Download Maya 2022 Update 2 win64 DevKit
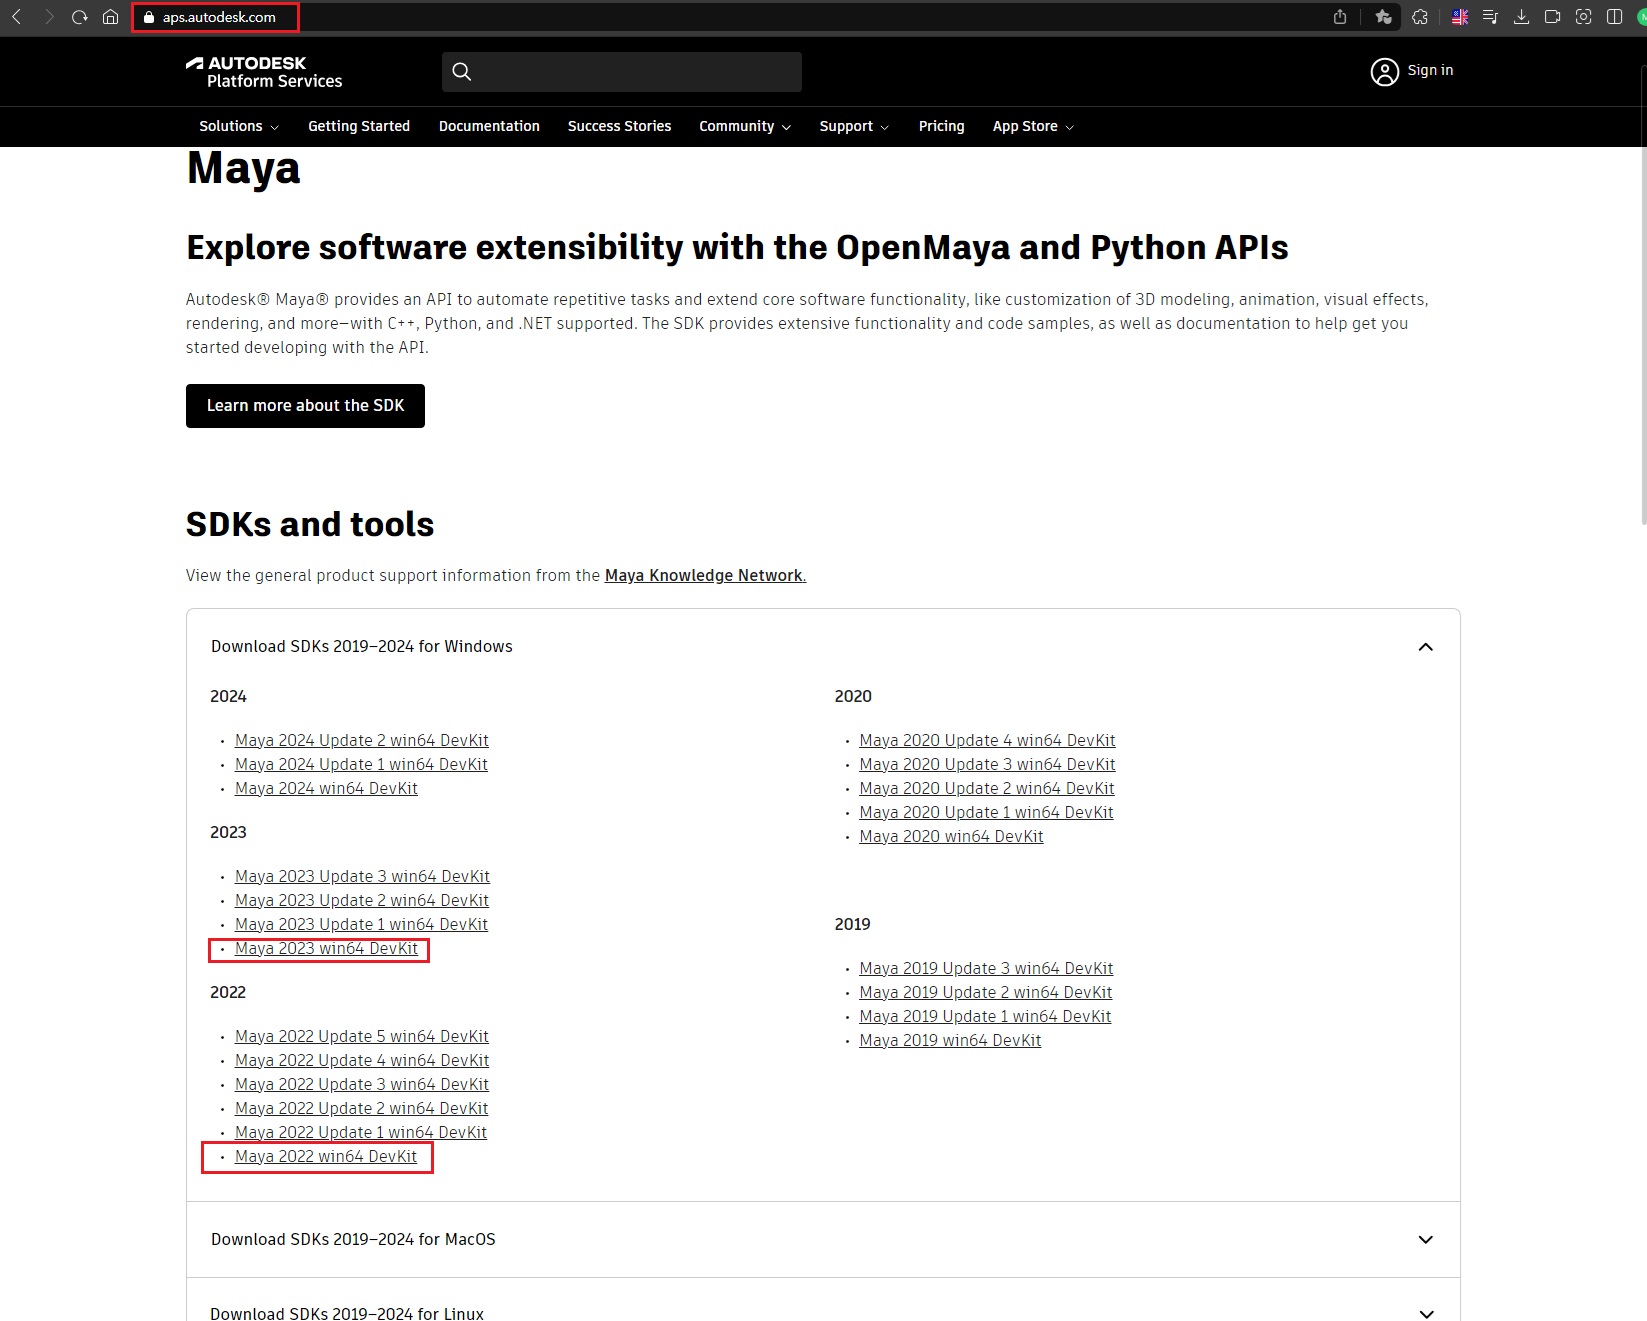 (361, 1109)
